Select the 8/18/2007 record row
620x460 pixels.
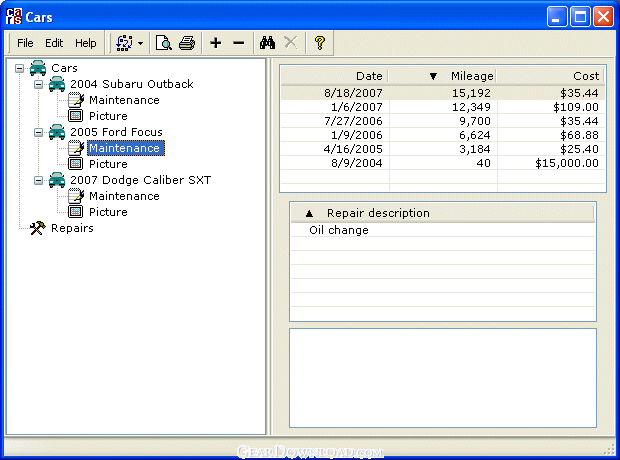point(443,93)
